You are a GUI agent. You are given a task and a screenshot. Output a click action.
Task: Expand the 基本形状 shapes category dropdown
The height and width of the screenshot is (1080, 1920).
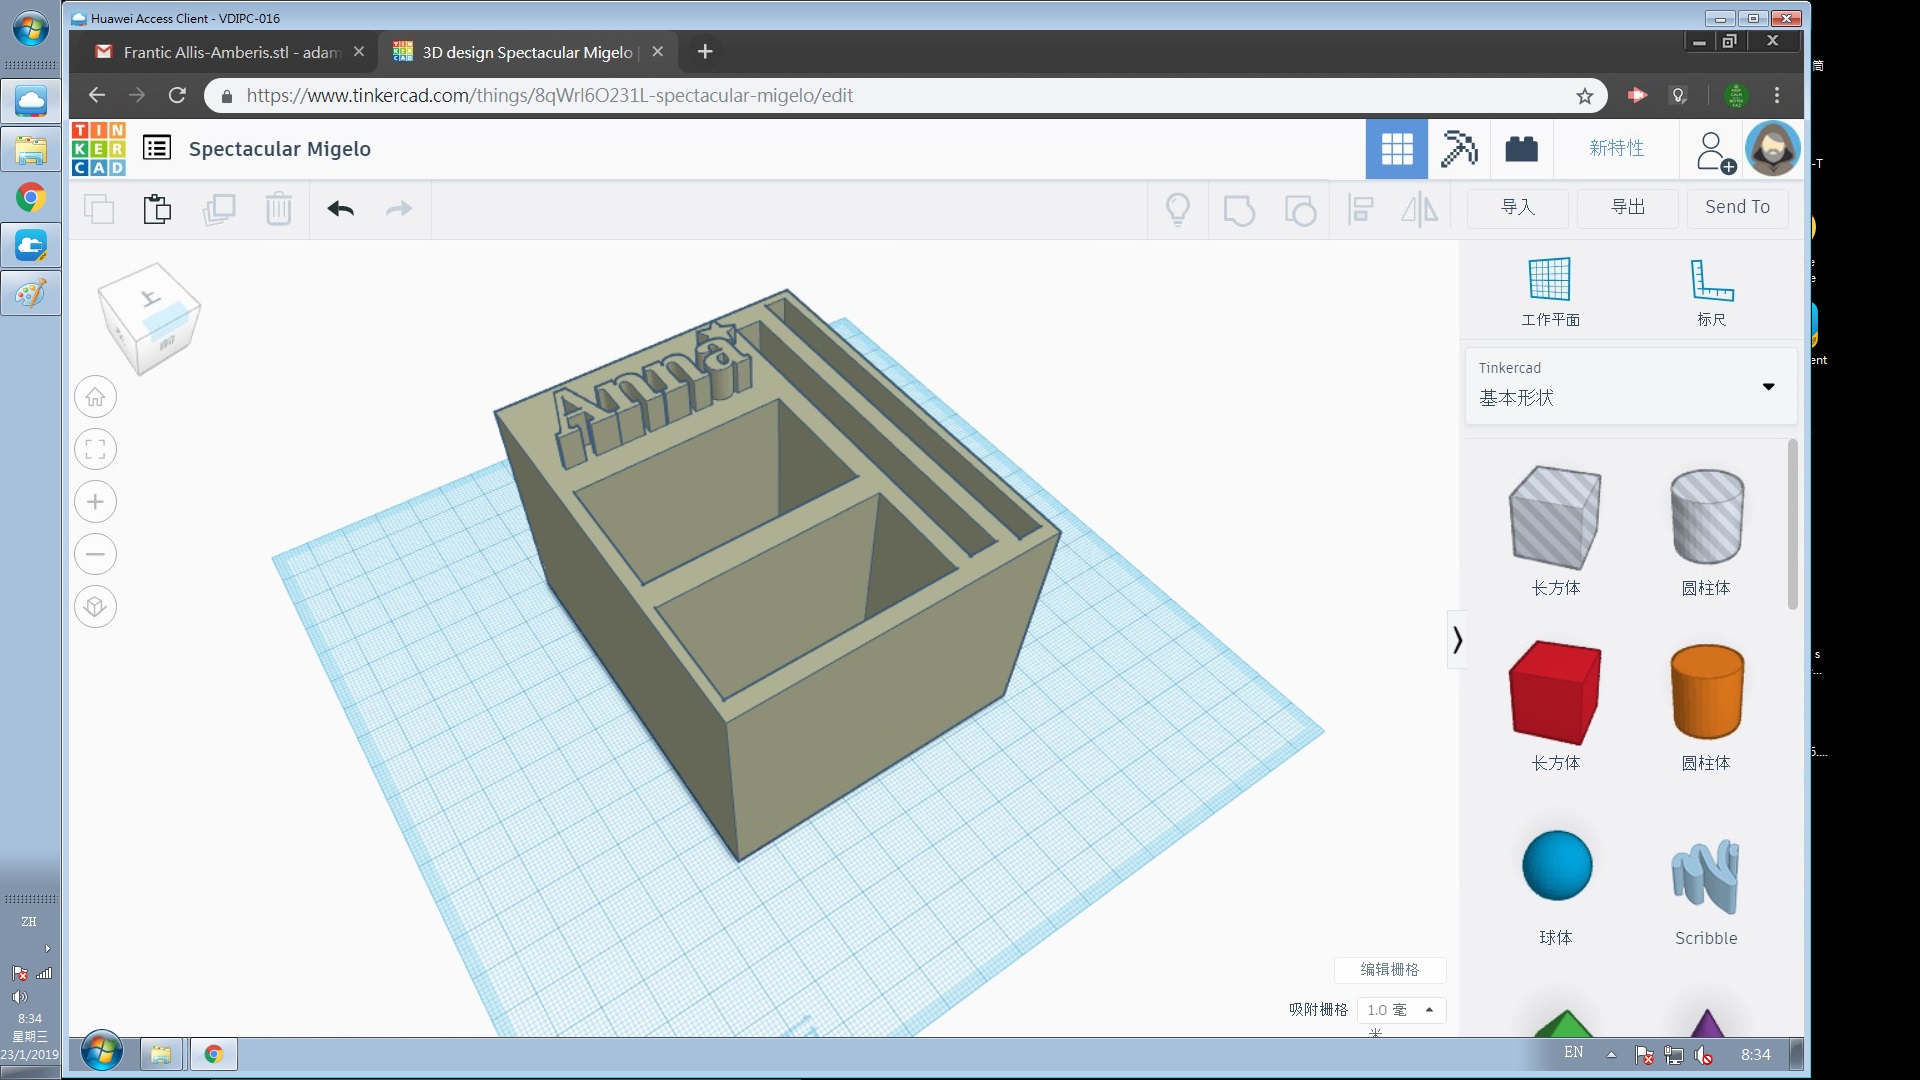[x=1631, y=386]
